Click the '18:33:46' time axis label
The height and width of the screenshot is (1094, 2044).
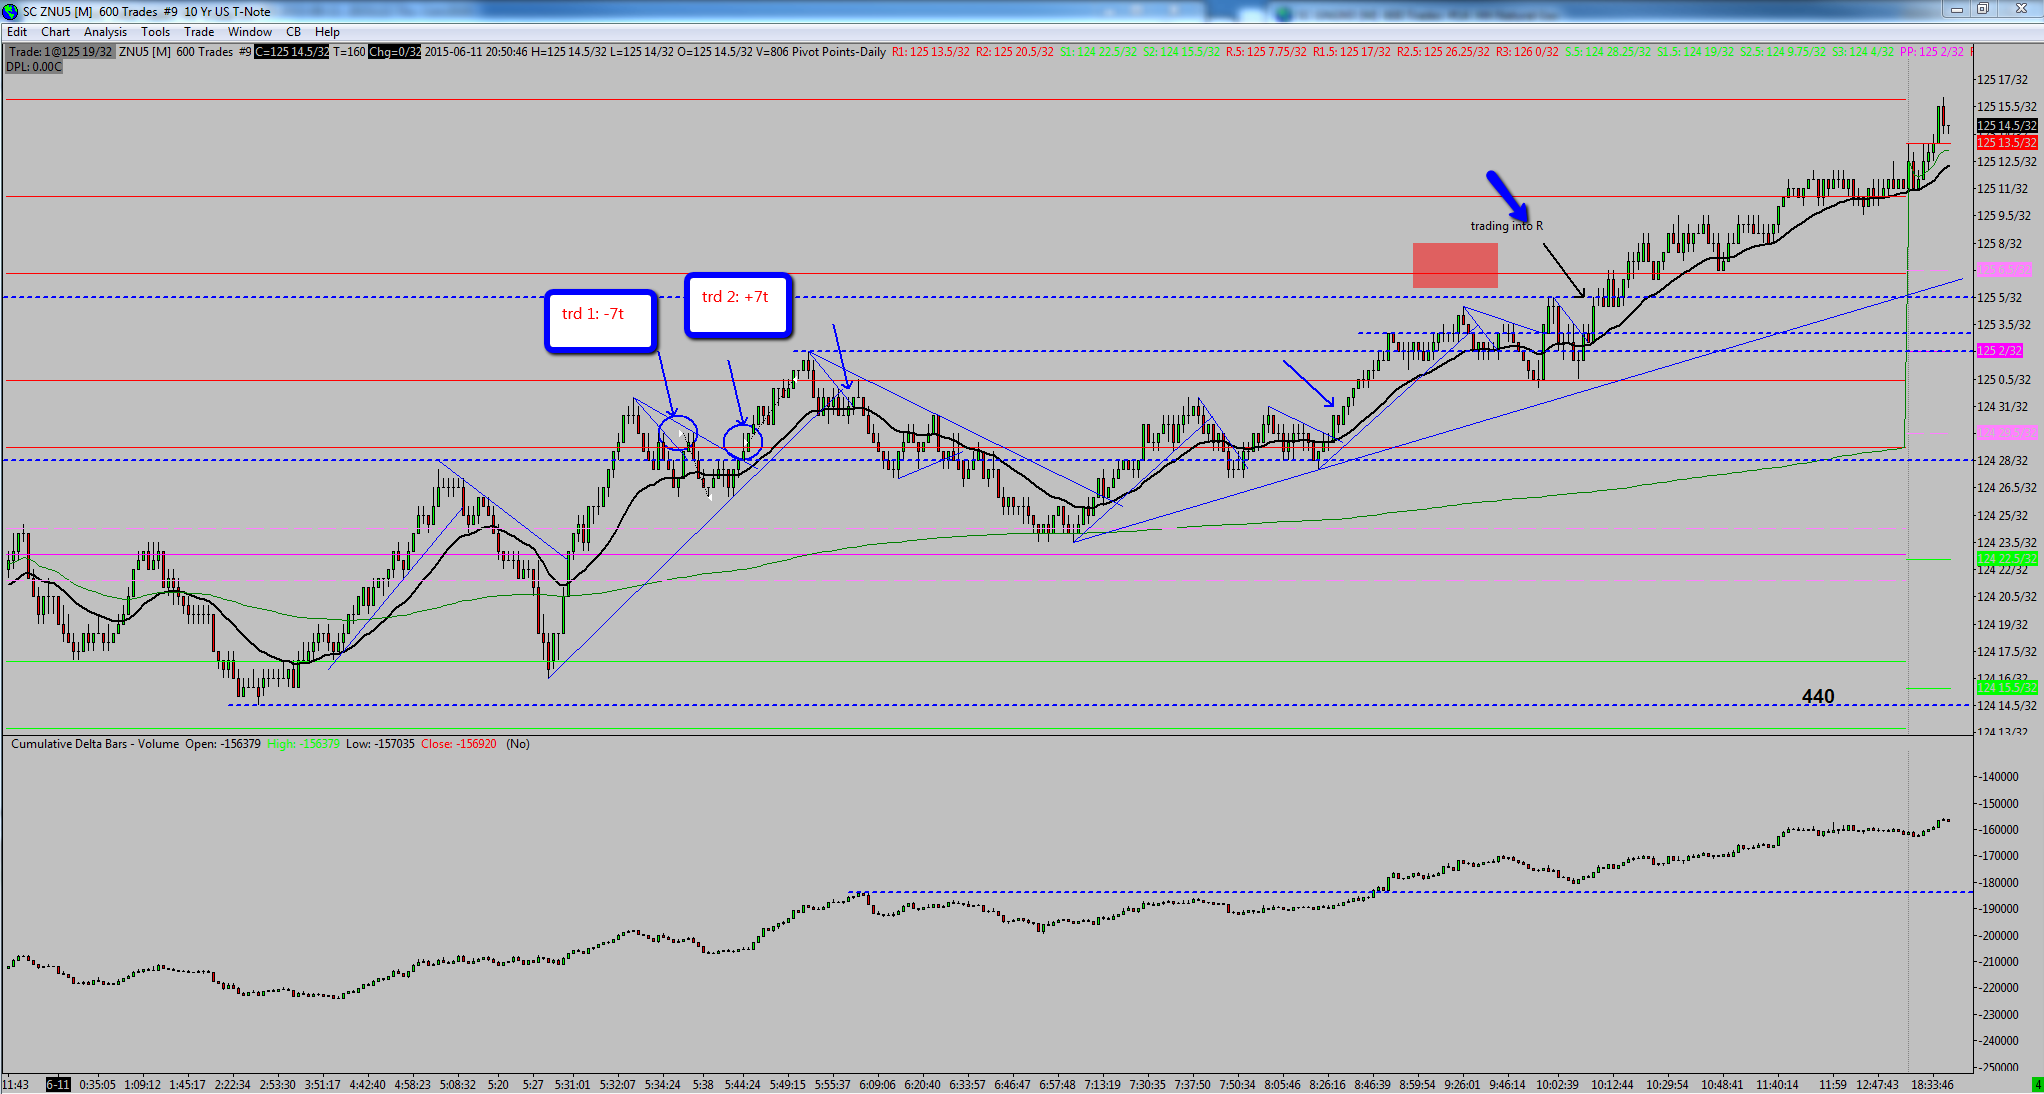[1932, 1085]
